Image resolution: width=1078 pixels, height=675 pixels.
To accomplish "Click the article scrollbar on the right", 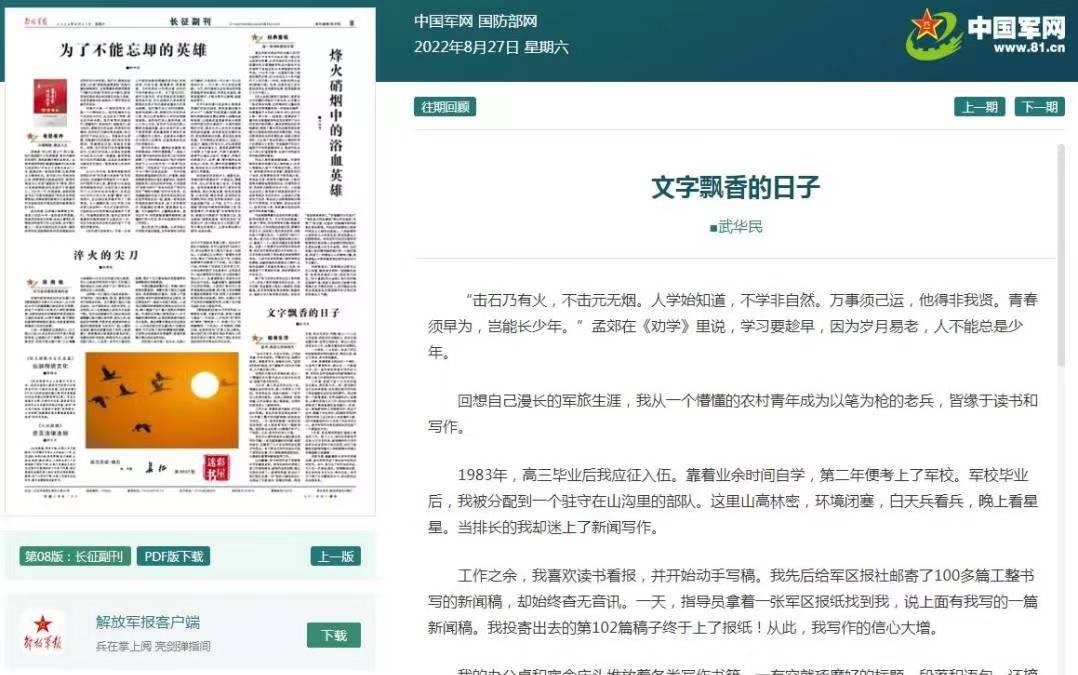I will click(1061, 254).
